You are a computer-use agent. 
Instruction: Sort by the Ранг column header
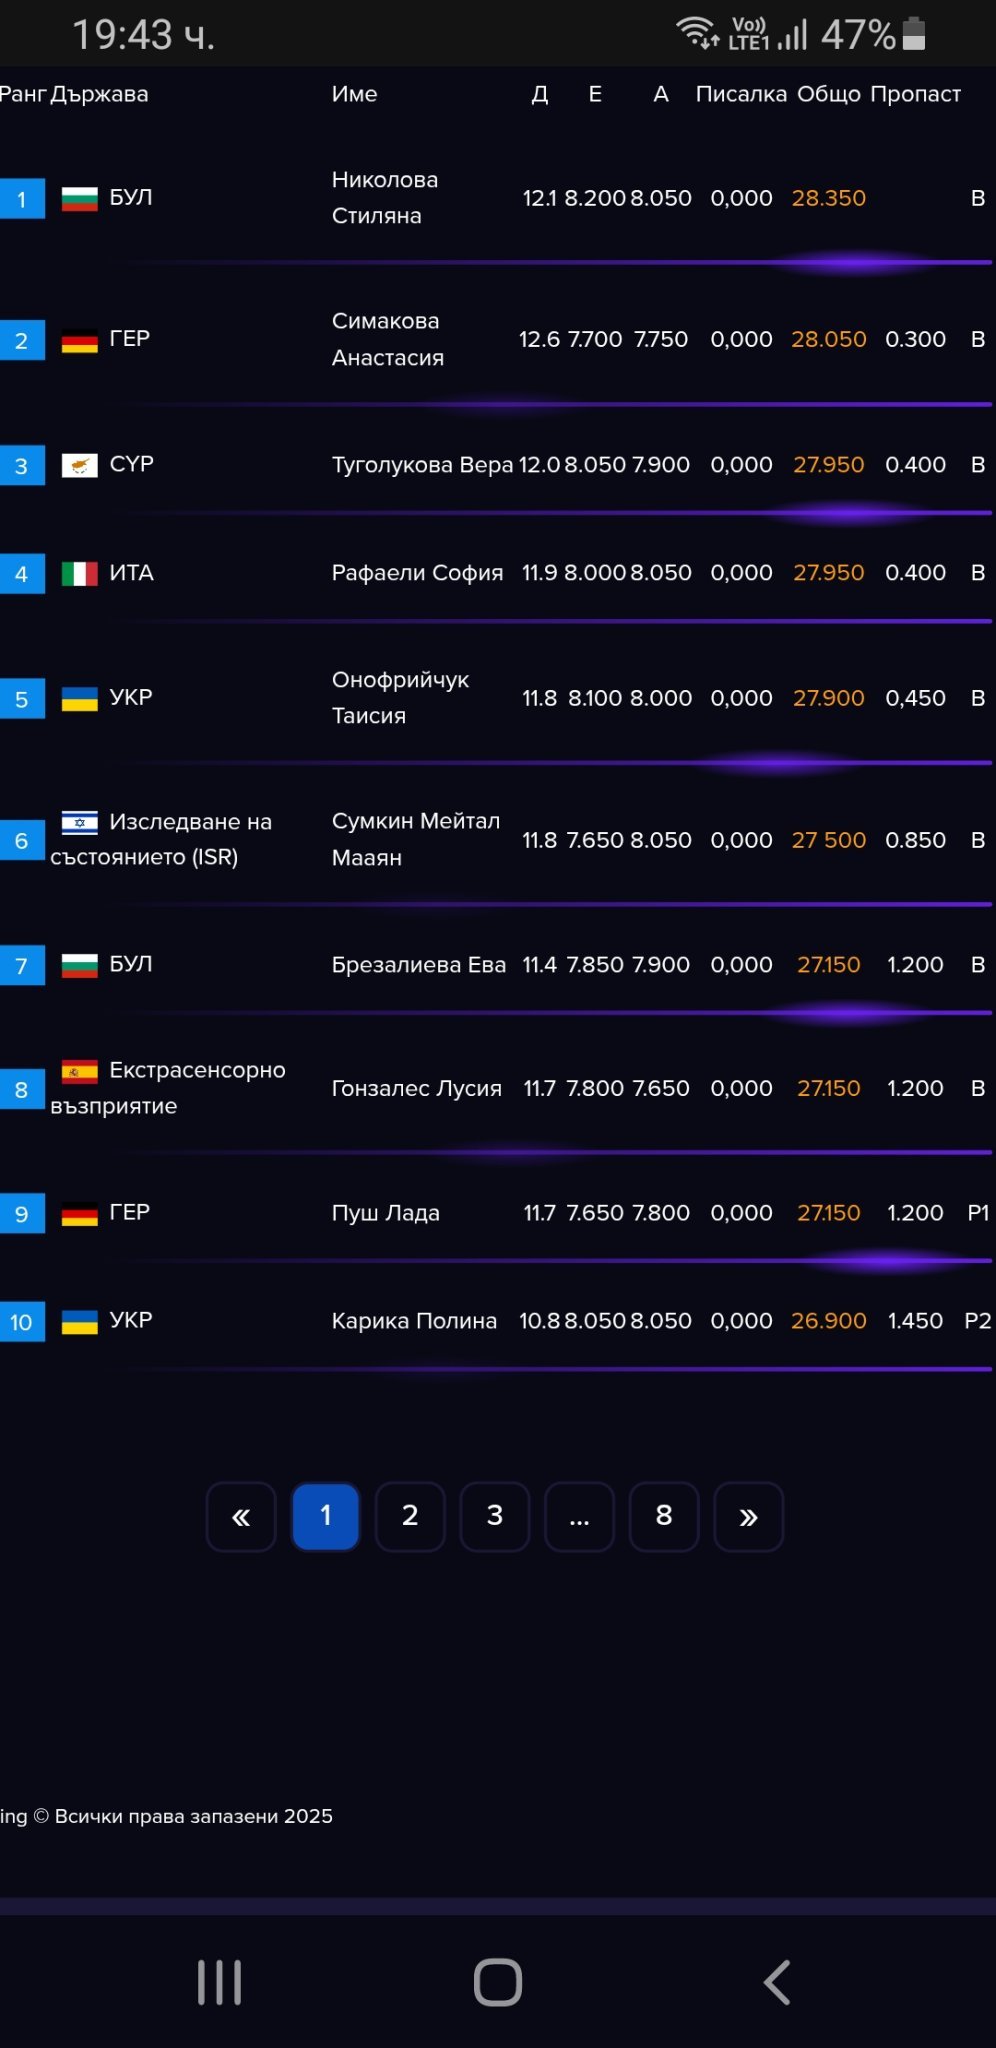point(22,94)
